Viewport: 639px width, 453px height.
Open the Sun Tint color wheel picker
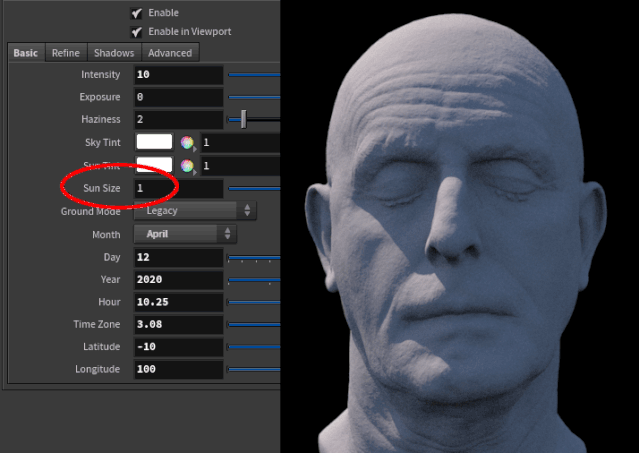pos(187,166)
